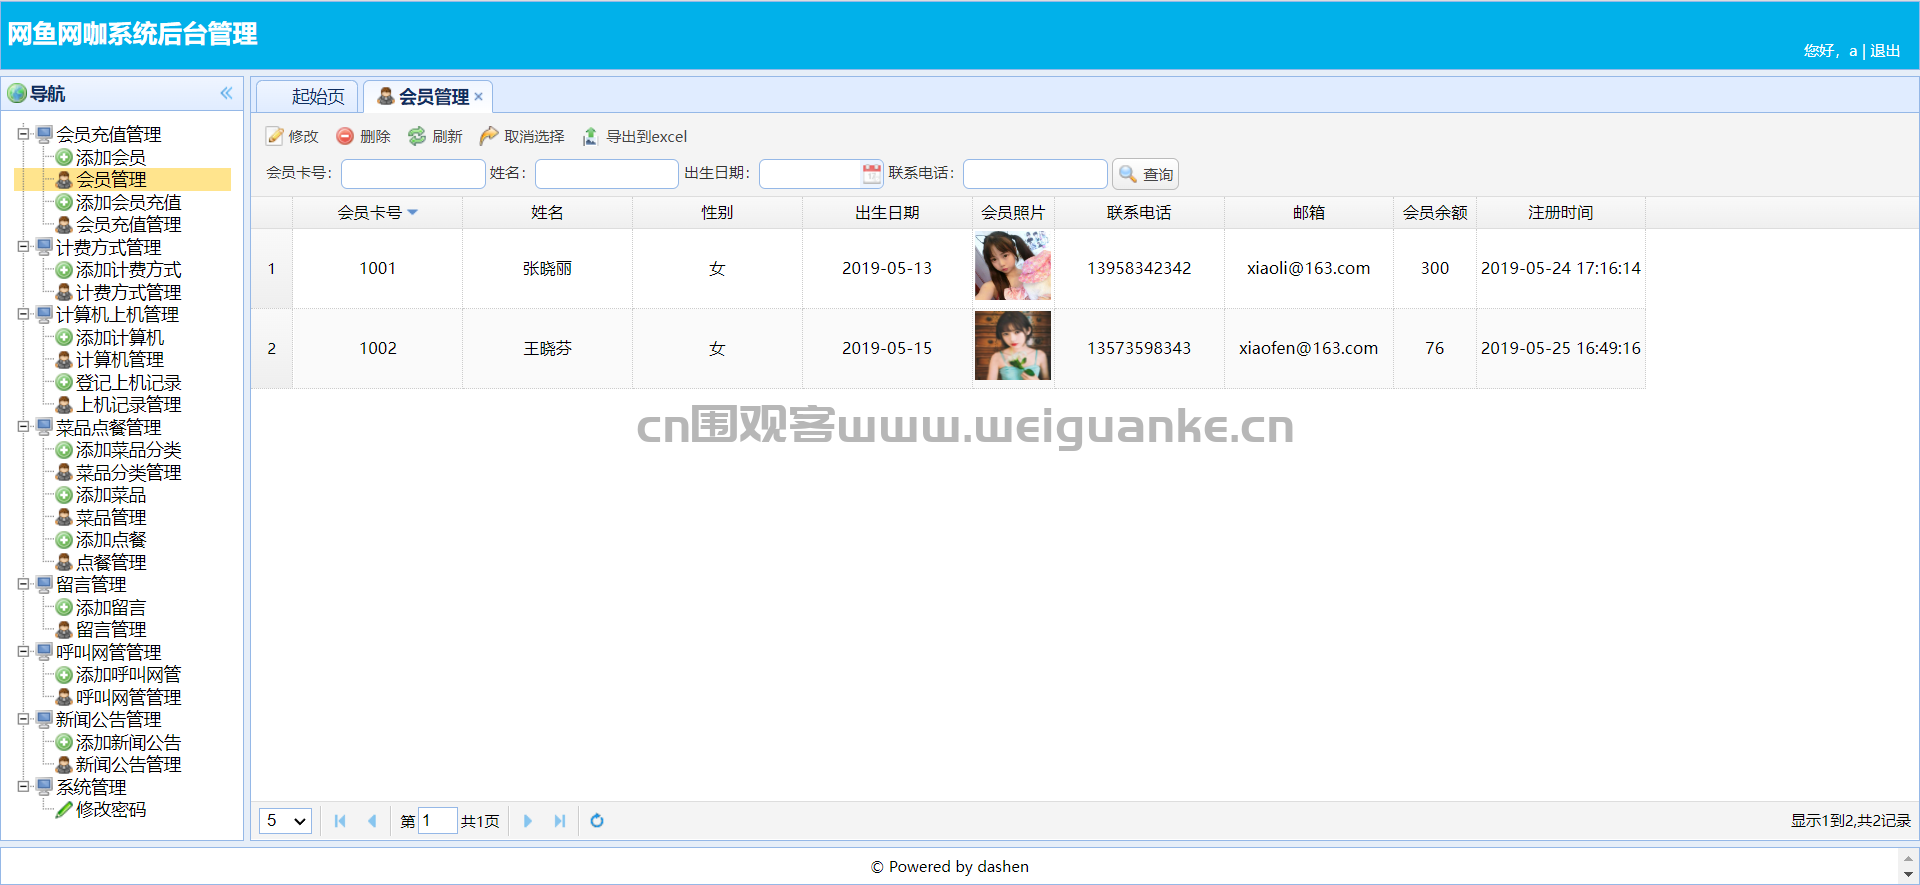1920x885 pixels.
Task: Click the 导出到excel export icon
Action: click(591, 136)
